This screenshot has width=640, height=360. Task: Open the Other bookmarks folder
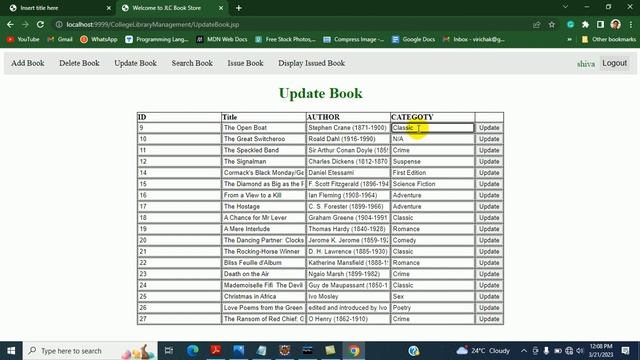[x=608, y=39]
